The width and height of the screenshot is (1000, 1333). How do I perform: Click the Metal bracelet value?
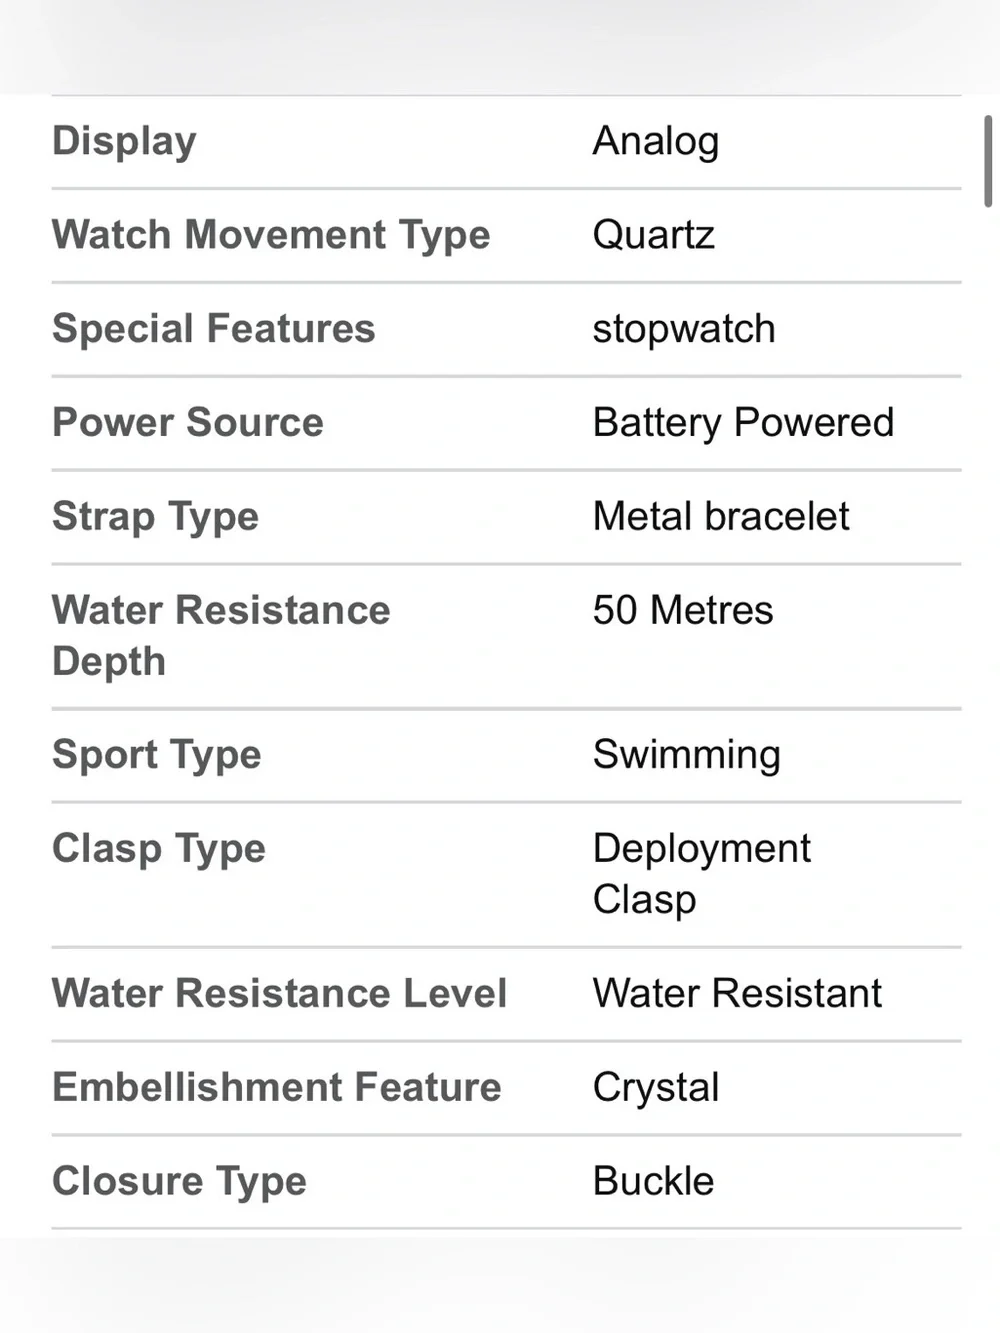click(x=721, y=517)
